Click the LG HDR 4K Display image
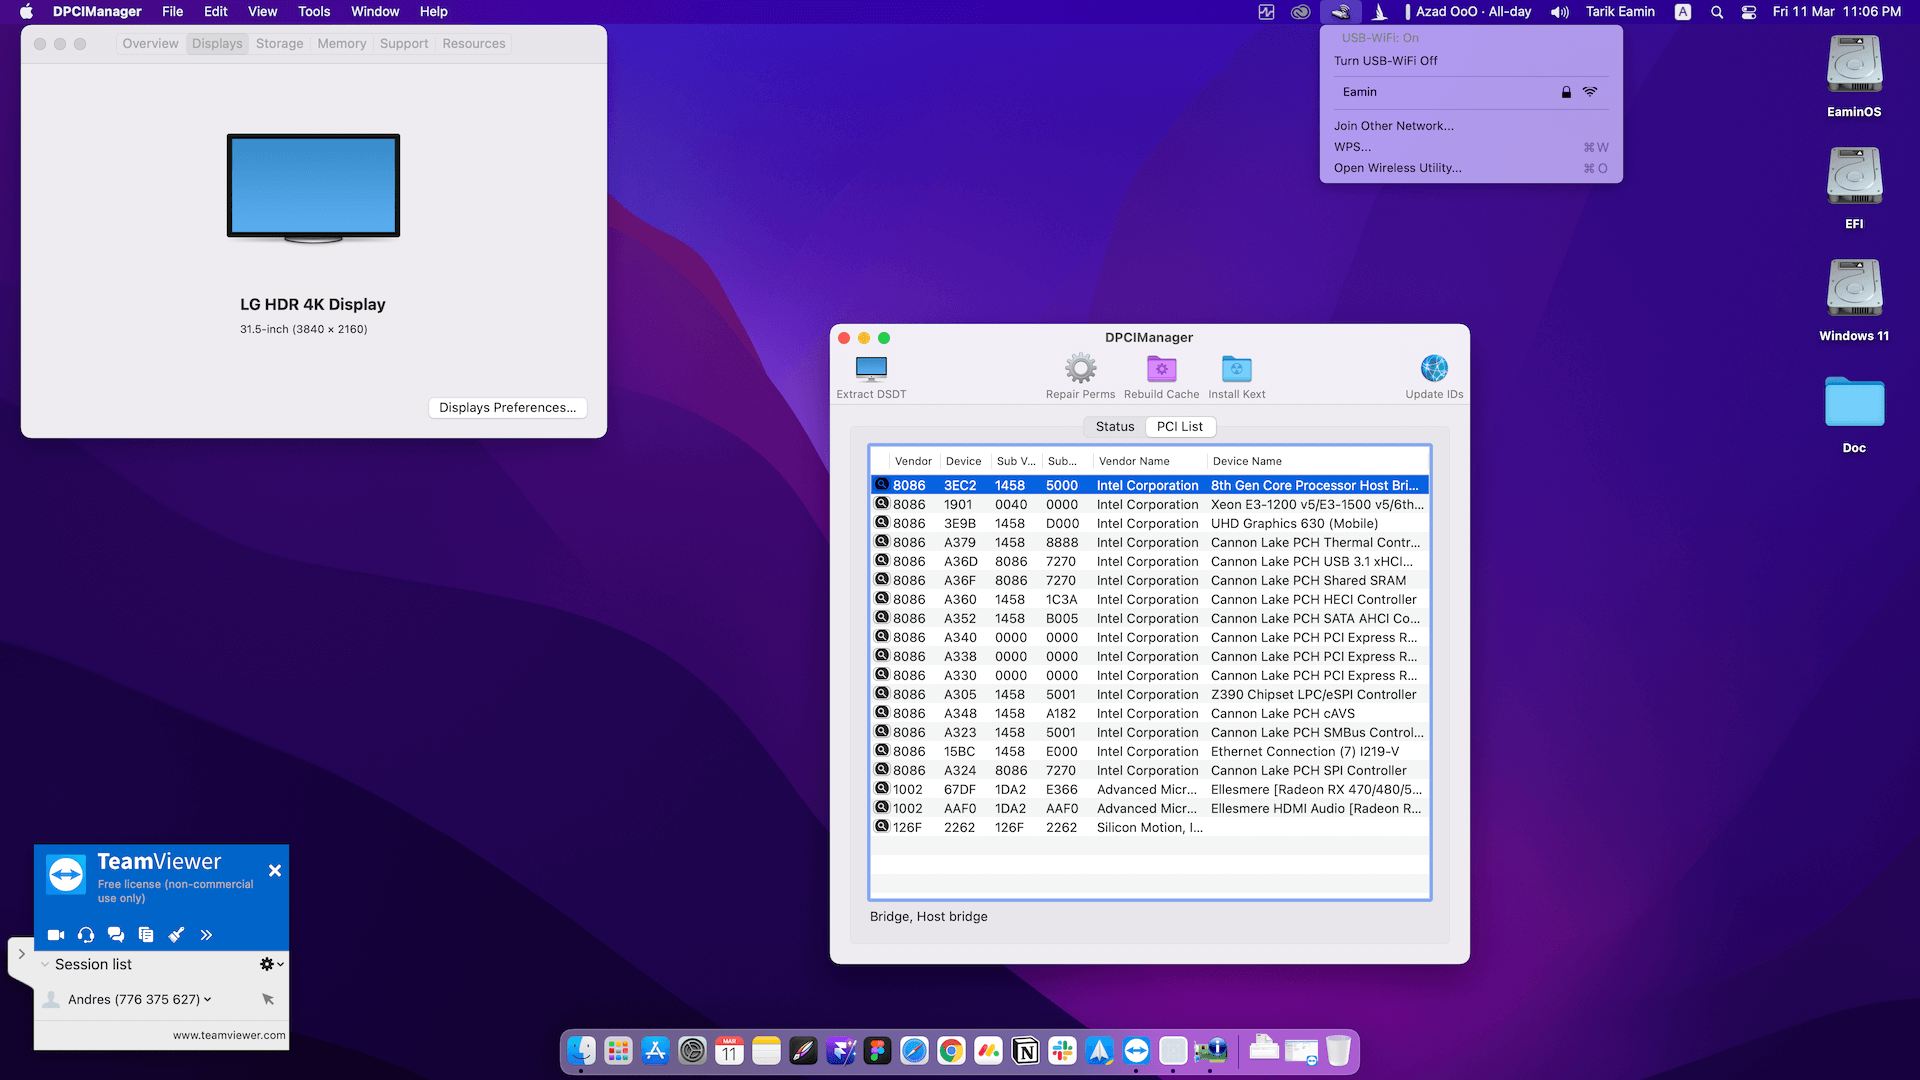The image size is (1920, 1080). coord(313,188)
